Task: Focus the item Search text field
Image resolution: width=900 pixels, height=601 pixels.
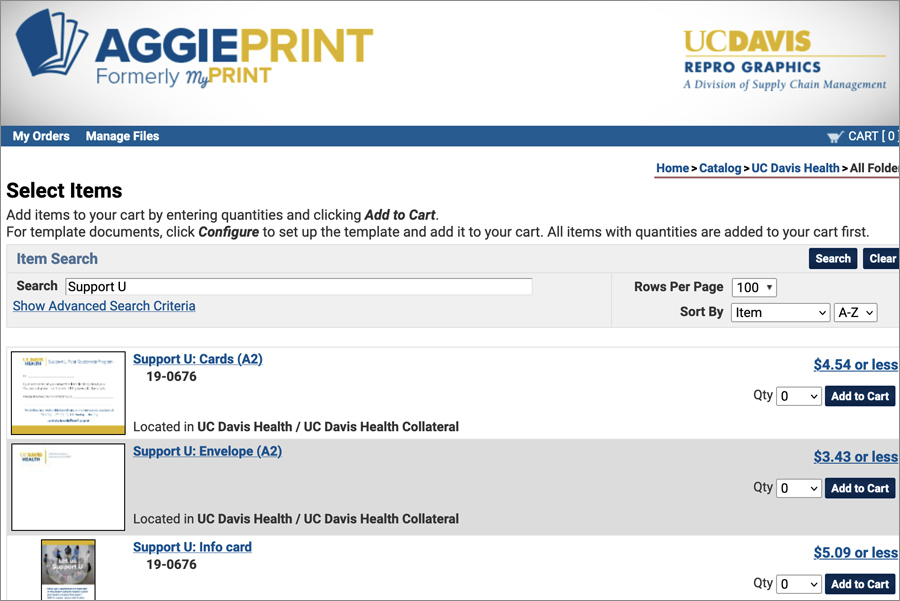Action: click(x=298, y=286)
